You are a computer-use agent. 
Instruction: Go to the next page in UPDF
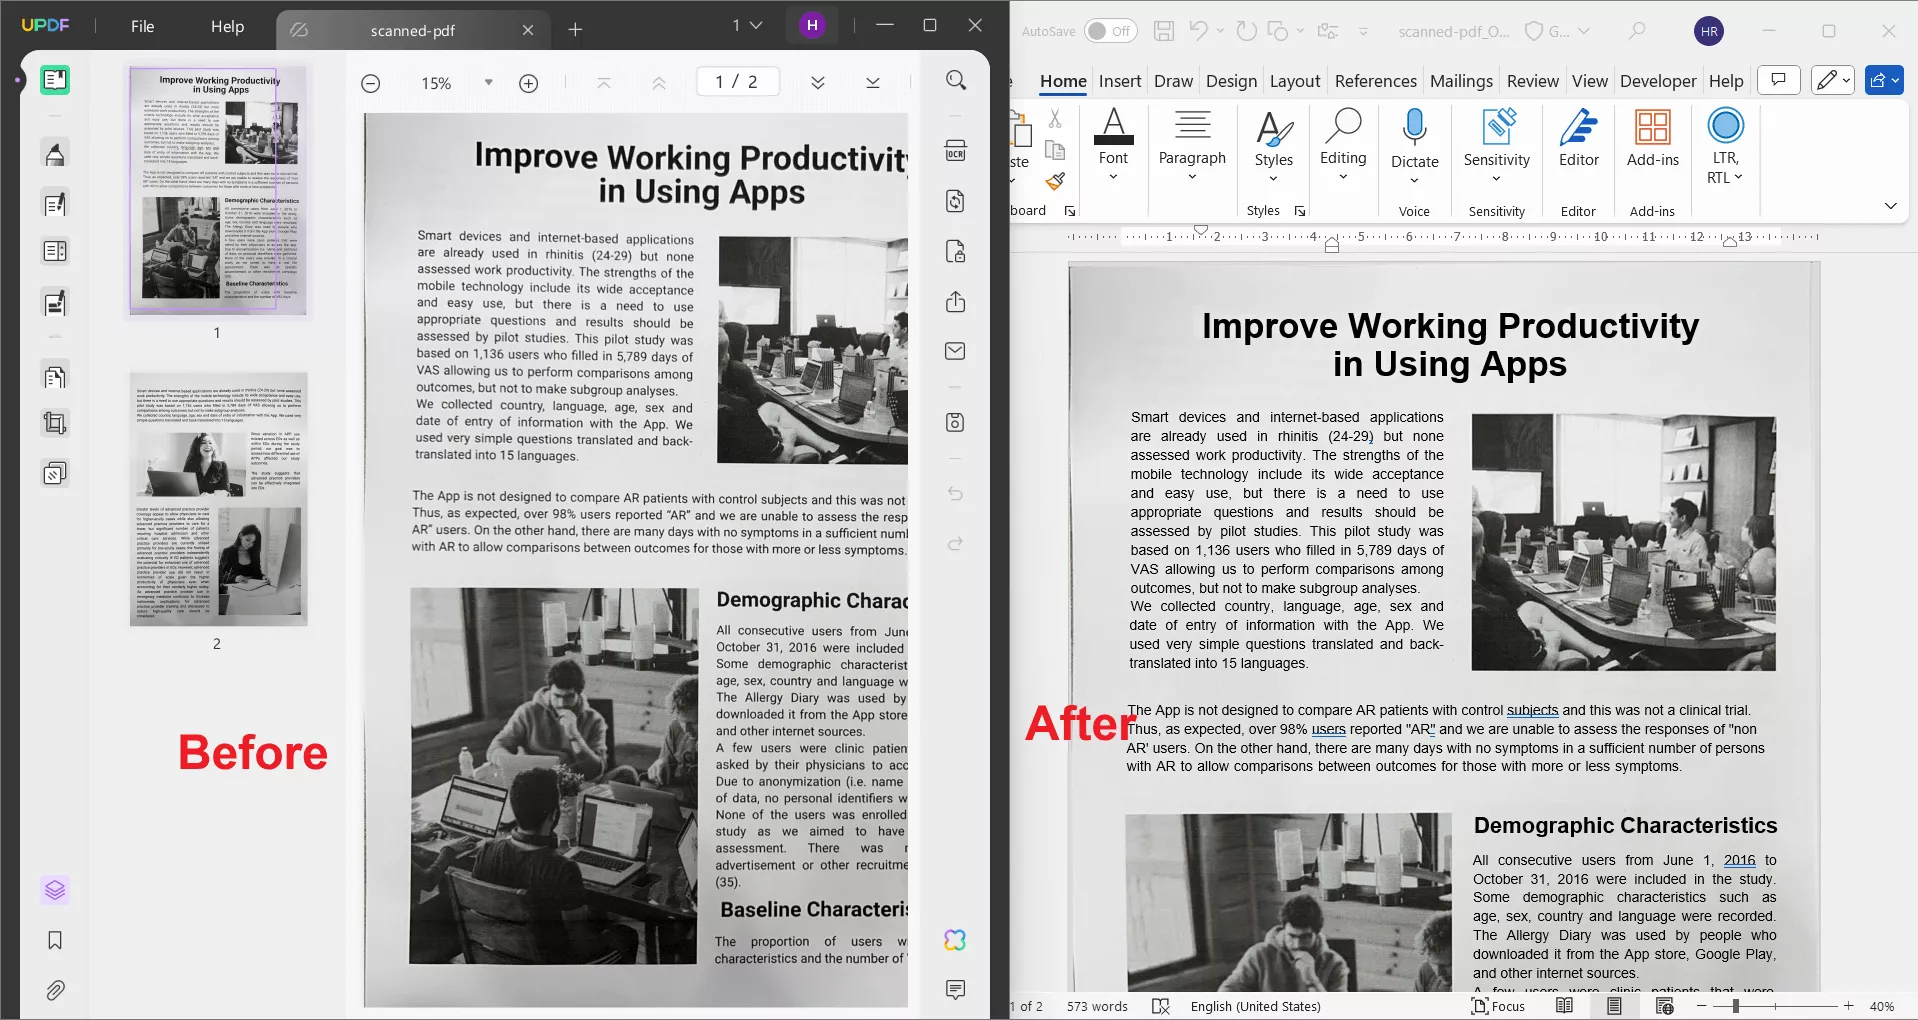tap(818, 83)
